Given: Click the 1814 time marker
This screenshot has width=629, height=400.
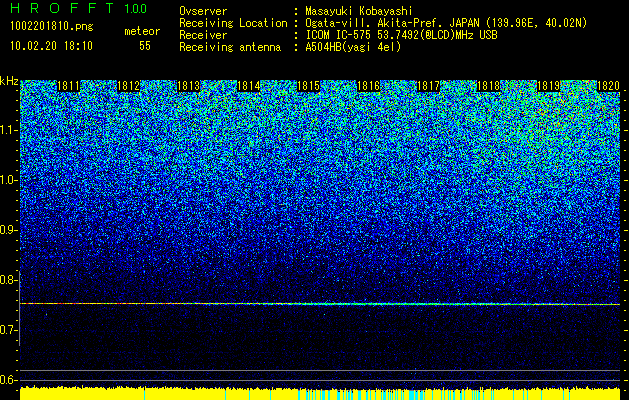Looking at the screenshot, I should pyautogui.click(x=249, y=86).
